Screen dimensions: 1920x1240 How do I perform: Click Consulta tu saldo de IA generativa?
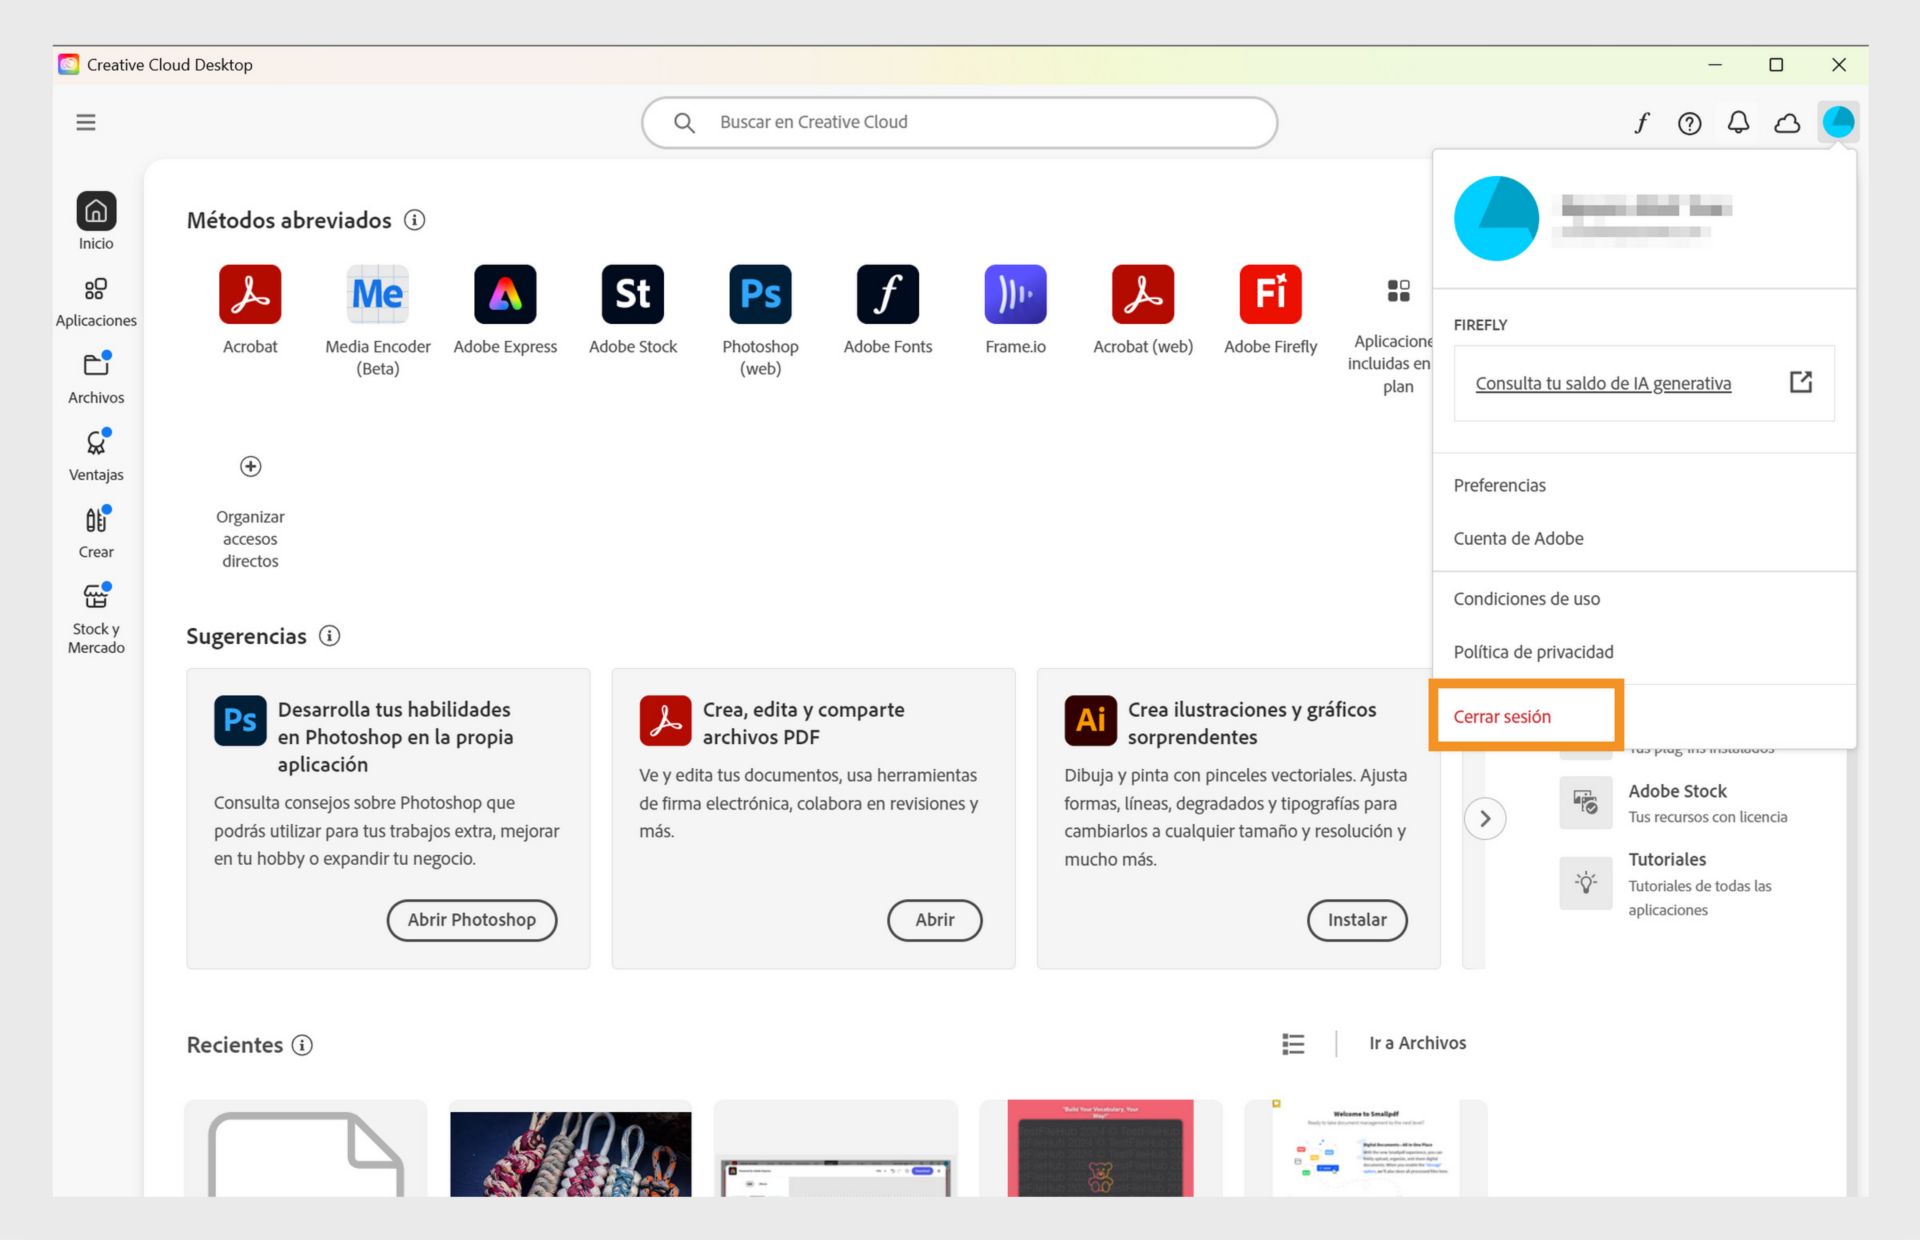[1602, 383]
